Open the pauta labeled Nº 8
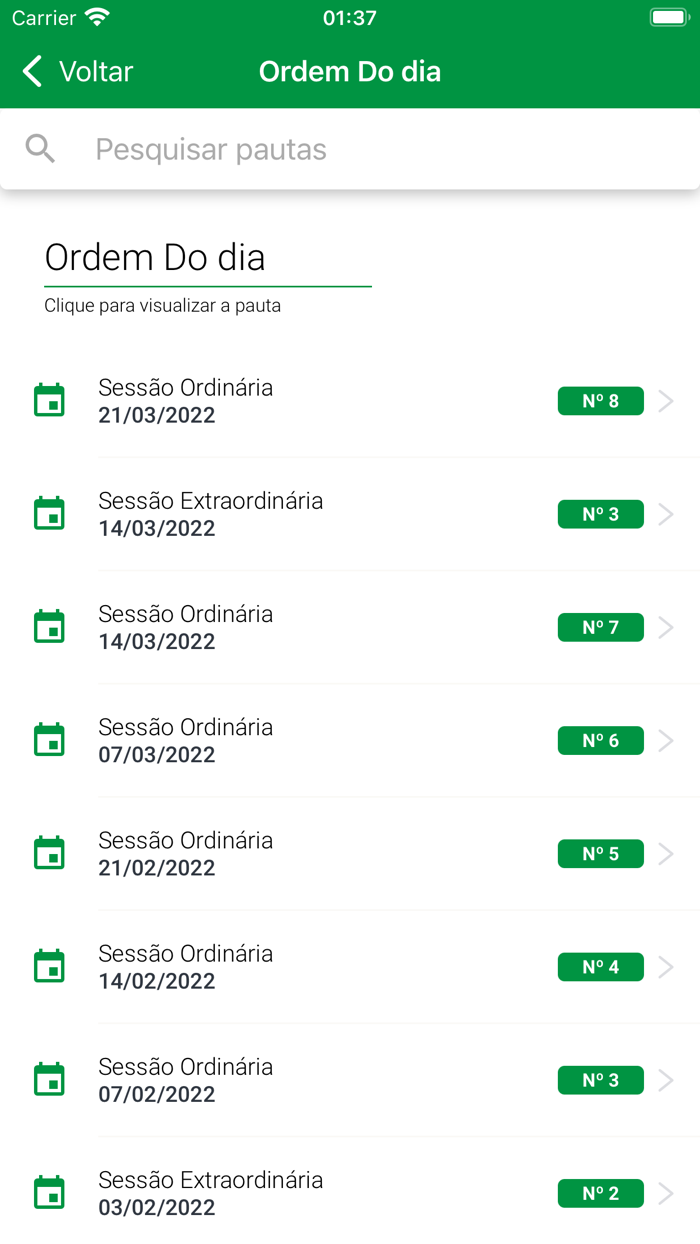 click(600, 400)
